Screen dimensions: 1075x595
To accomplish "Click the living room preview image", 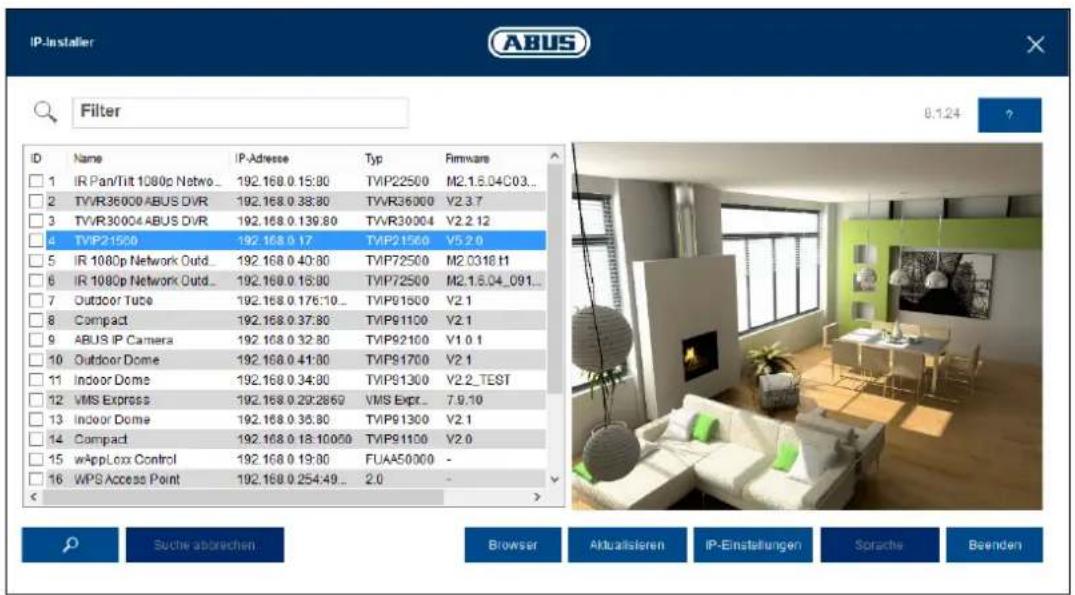I will point(807,326).
